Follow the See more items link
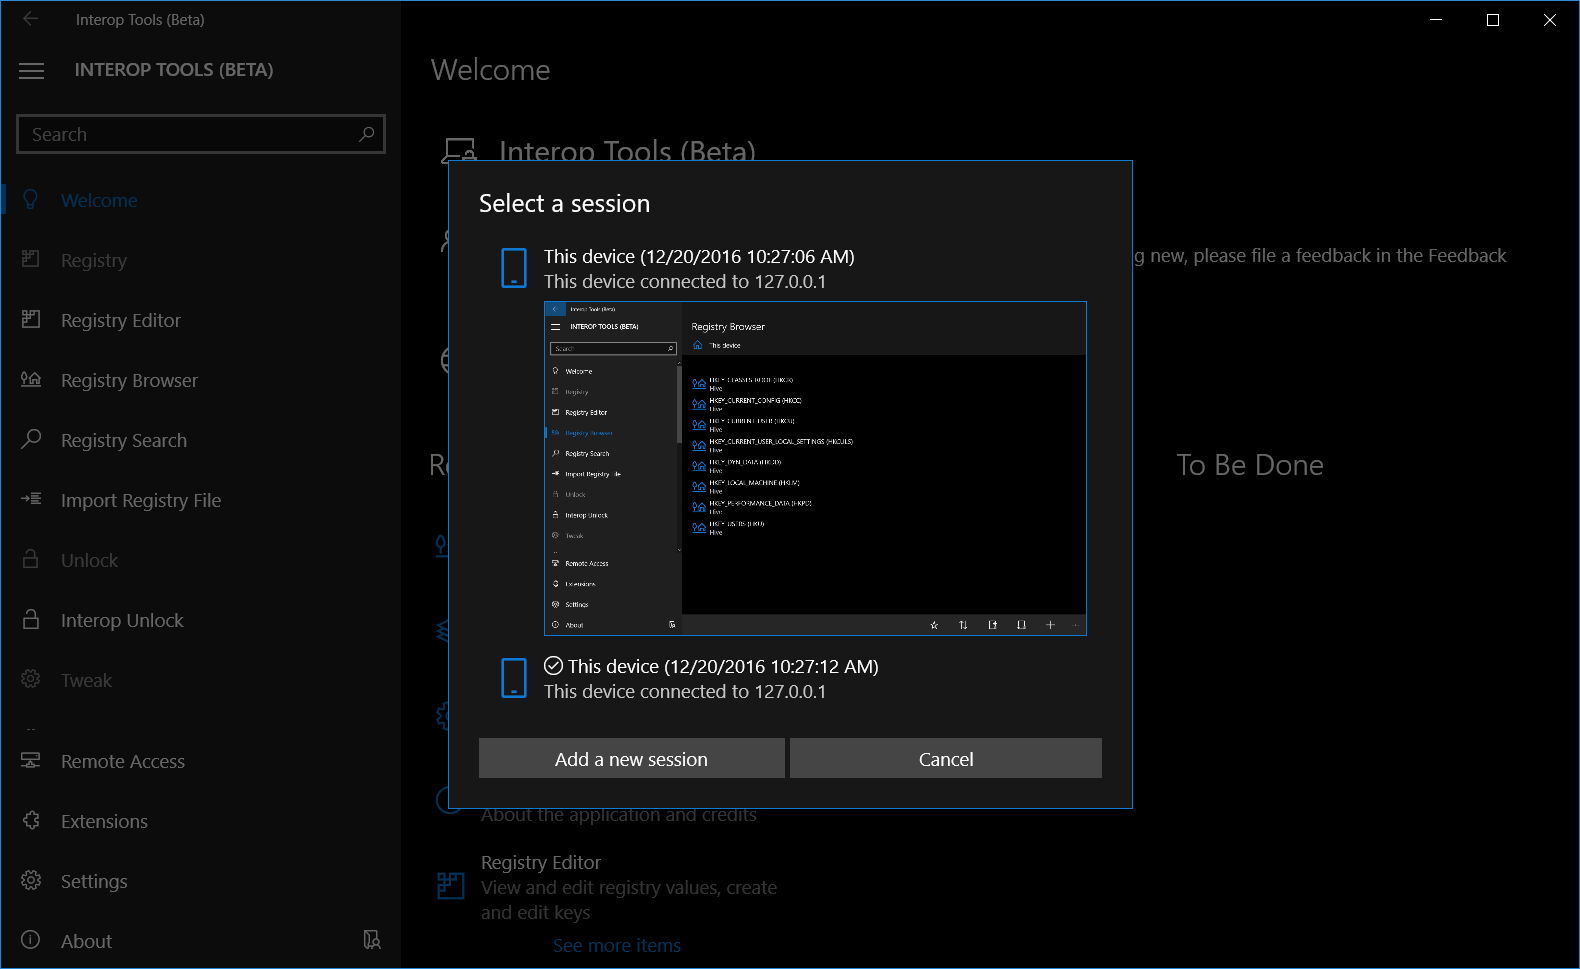 point(617,945)
